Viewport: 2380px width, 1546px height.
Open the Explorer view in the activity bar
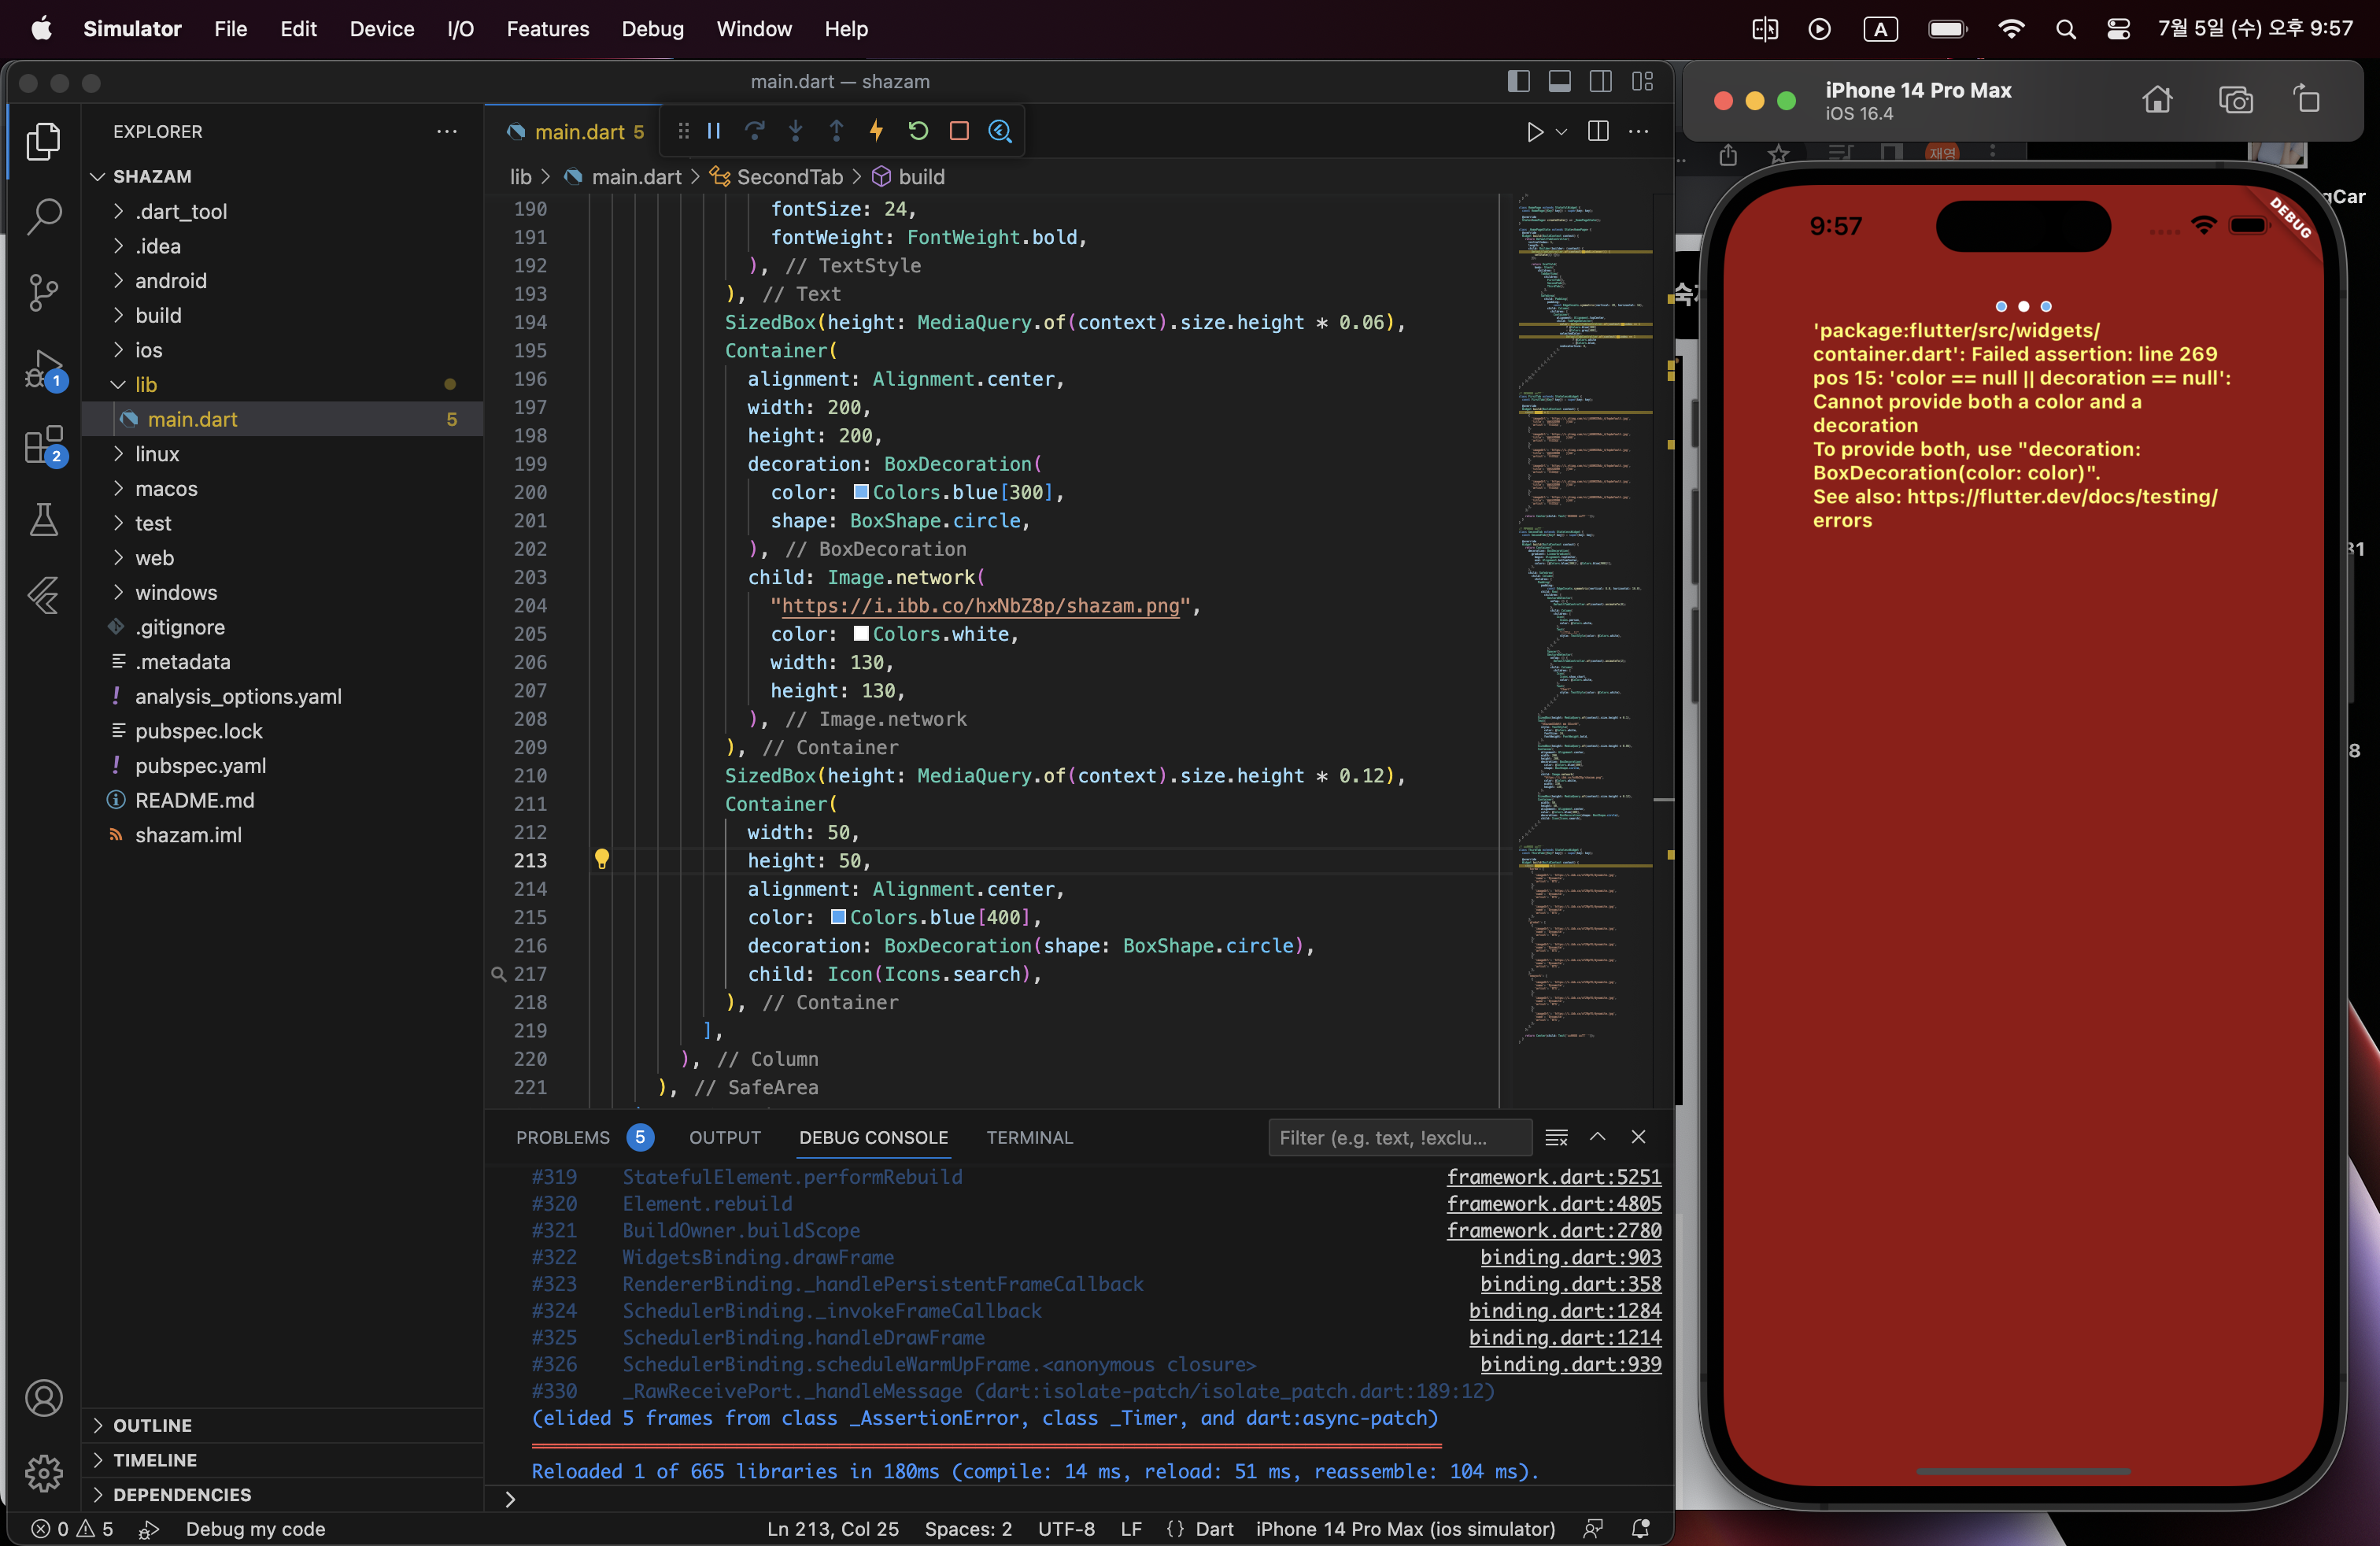(43, 141)
